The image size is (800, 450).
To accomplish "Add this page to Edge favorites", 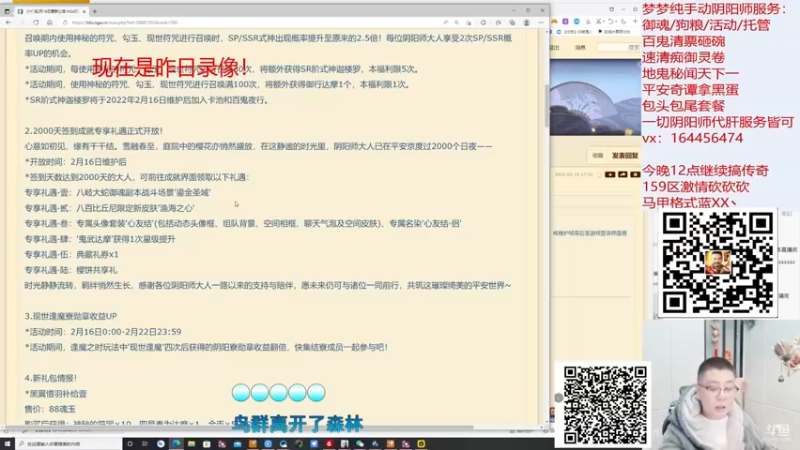I will tap(468, 22).
